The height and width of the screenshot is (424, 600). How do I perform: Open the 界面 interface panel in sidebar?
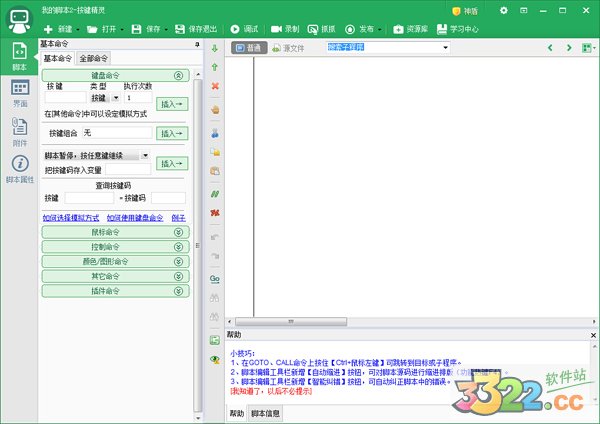pos(19,94)
